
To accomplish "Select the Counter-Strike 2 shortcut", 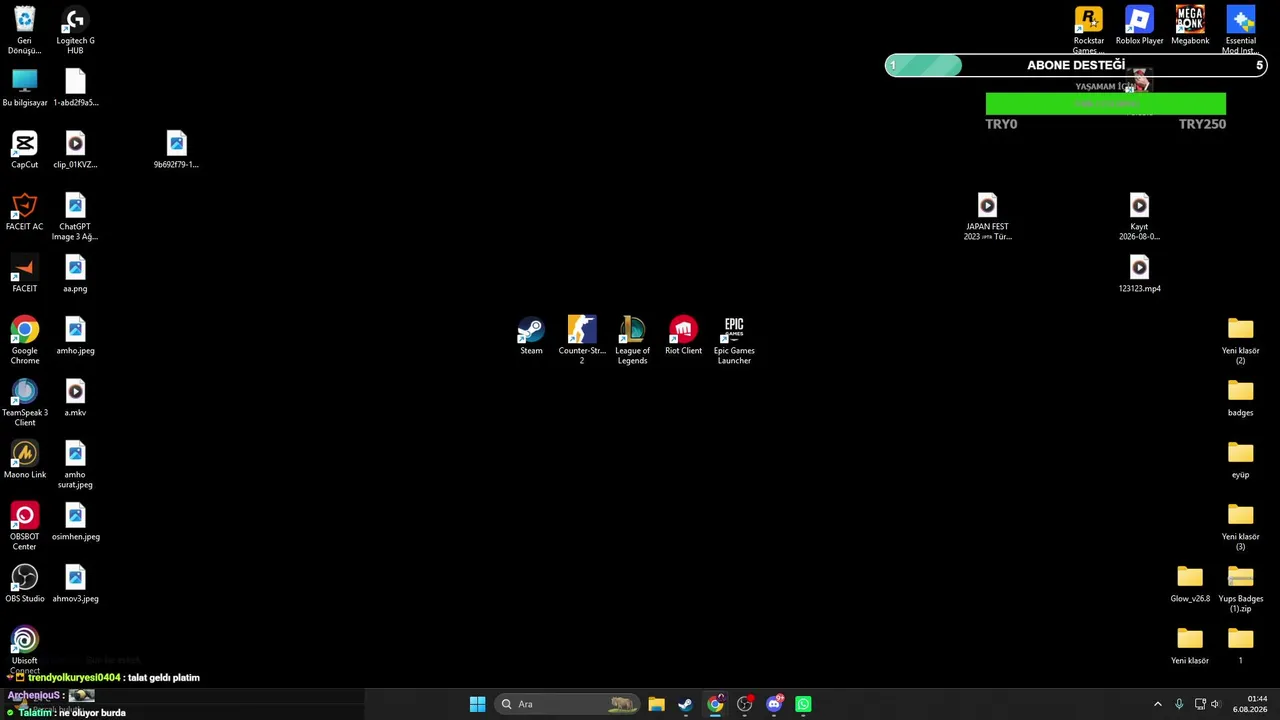I will pos(582,341).
